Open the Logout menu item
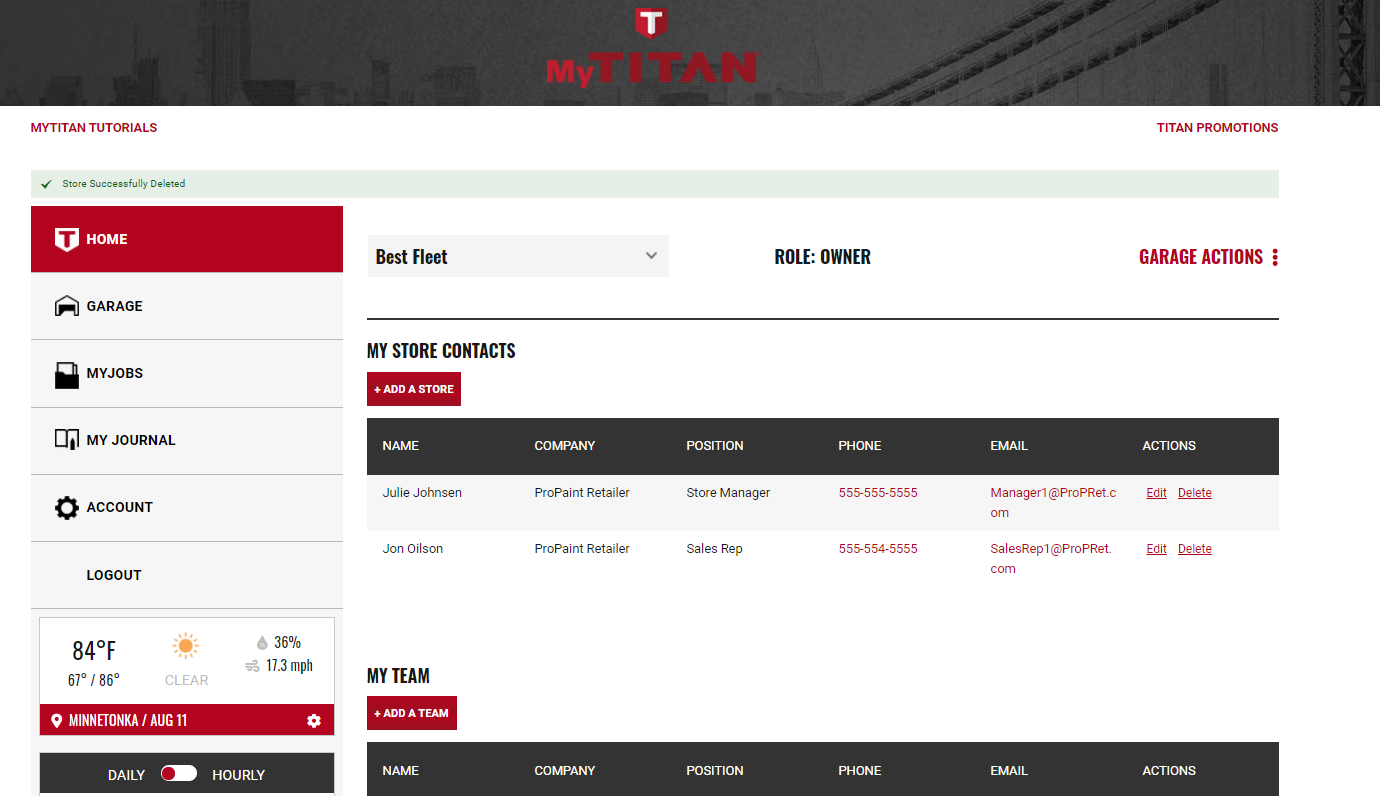 114,575
